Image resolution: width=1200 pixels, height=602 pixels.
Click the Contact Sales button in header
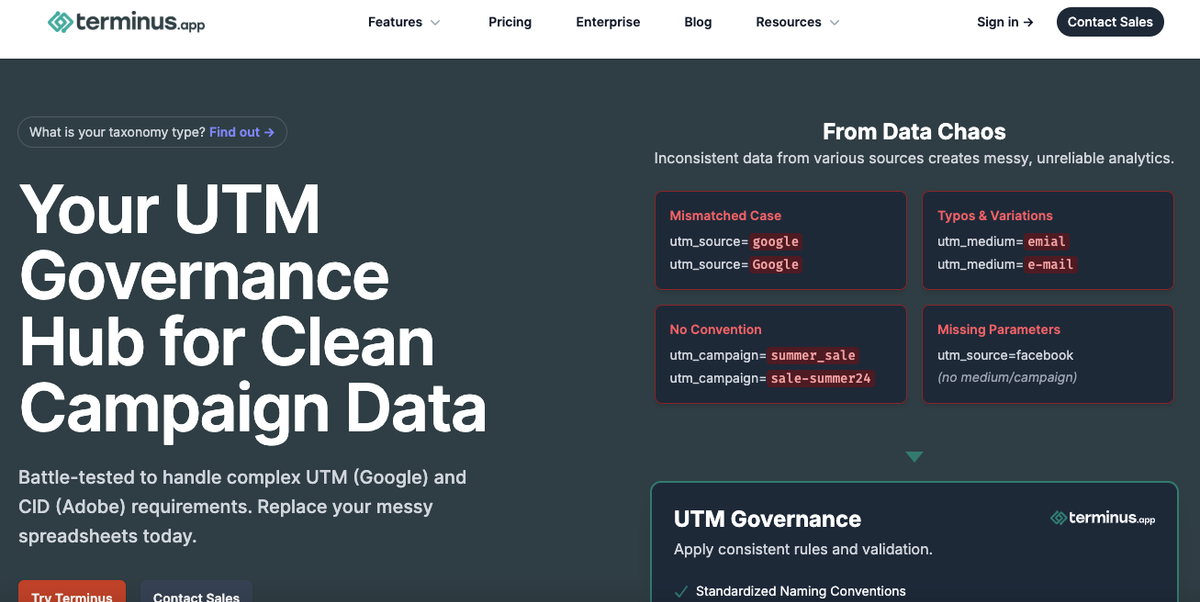1110,22
